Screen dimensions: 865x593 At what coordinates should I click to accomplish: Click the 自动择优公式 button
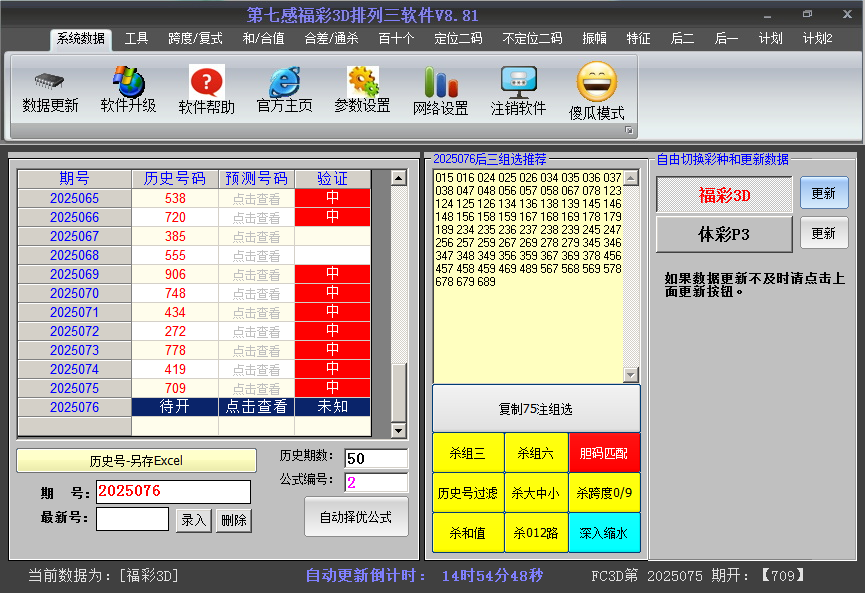pyautogui.click(x=356, y=517)
